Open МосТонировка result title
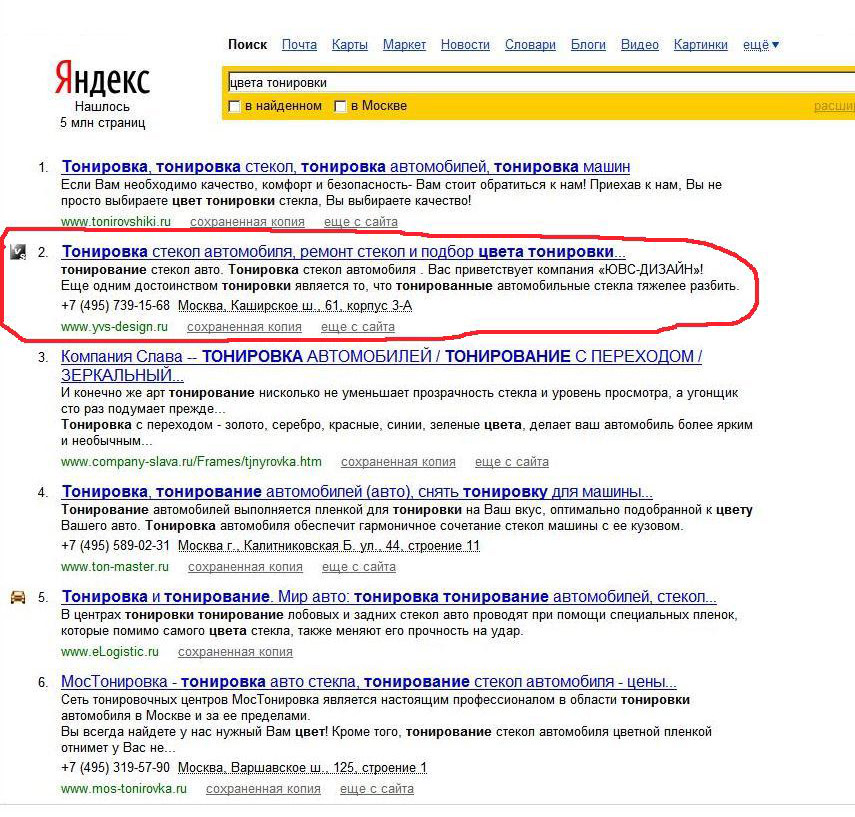 tap(369, 682)
